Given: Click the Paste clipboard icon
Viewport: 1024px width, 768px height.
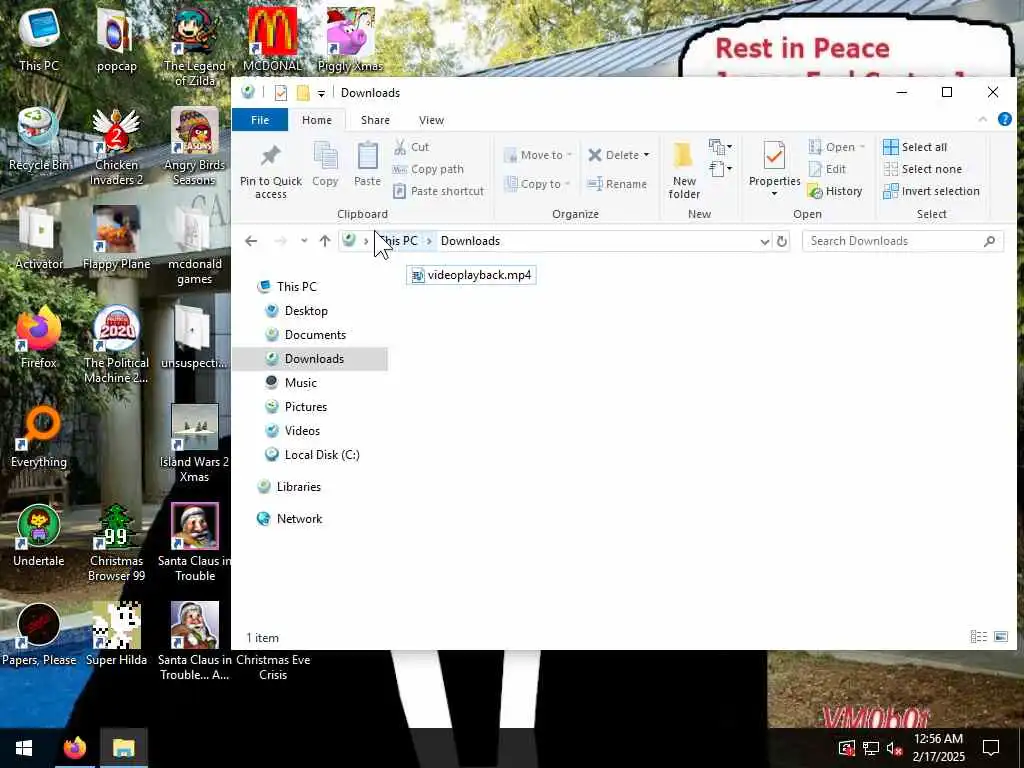Looking at the screenshot, I should pos(367,156).
